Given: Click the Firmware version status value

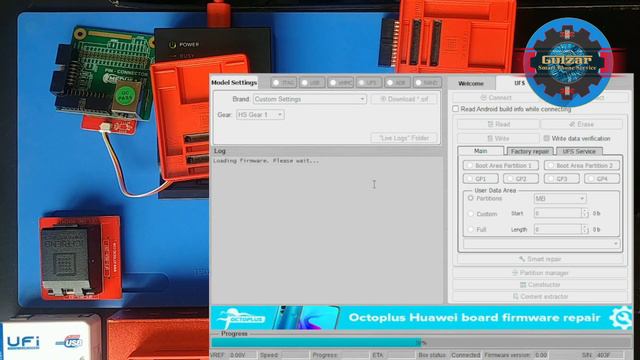Looking at the screenshot, I should point(541,355).
